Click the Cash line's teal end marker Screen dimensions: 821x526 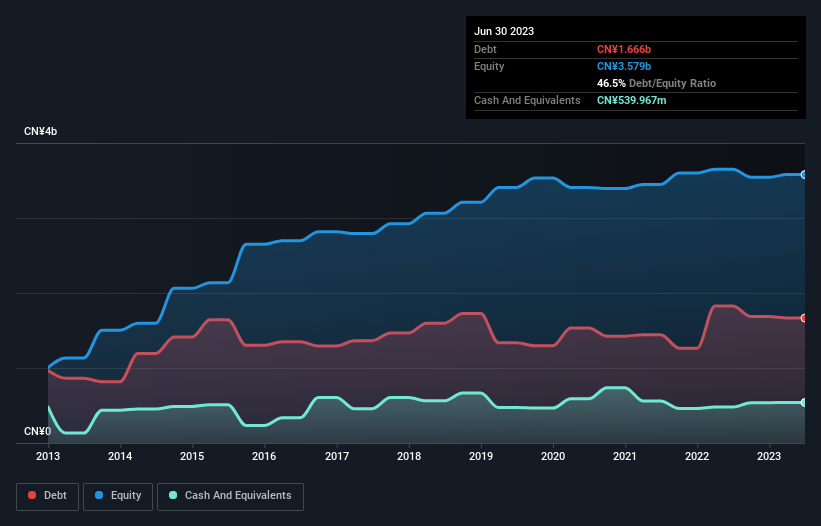(x=804, y=402)
